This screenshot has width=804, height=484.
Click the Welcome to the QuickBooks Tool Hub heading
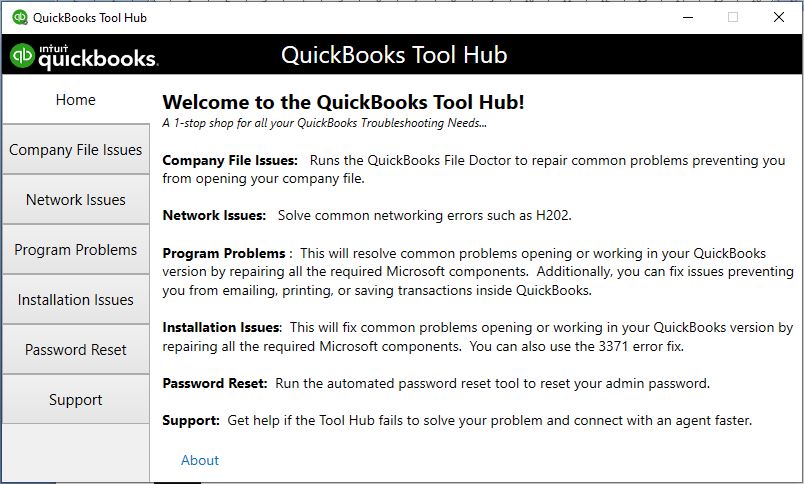tap(343, 102)
